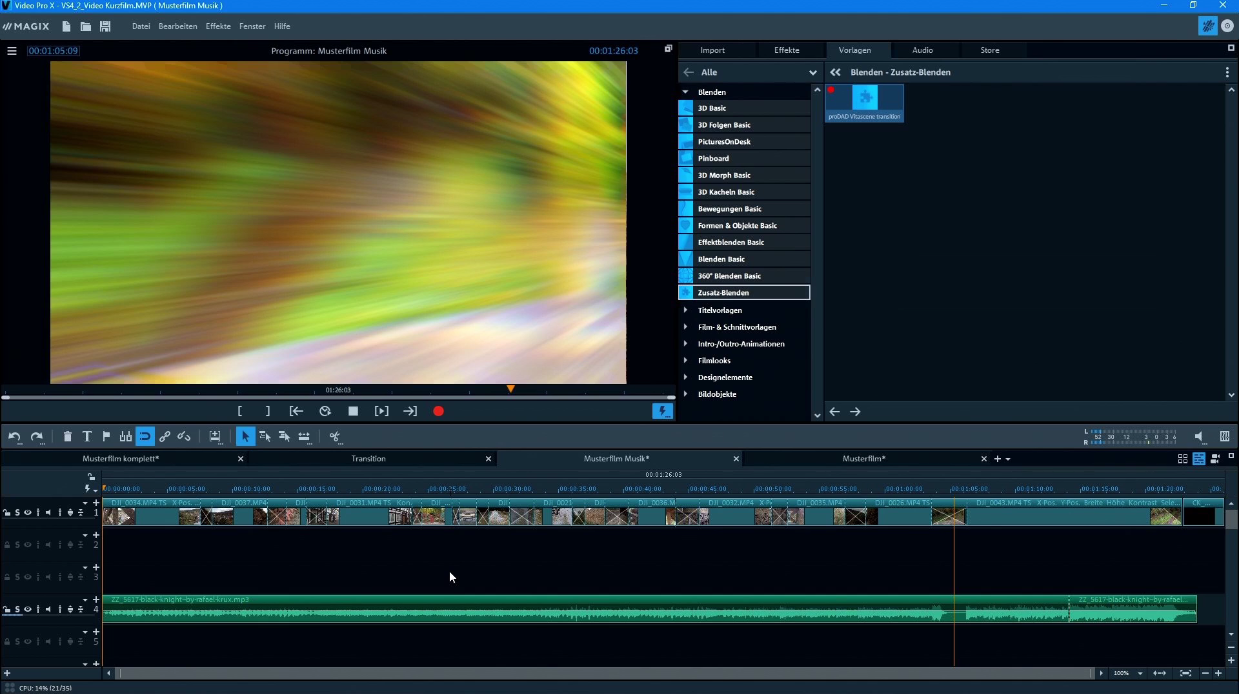Expand the Filmlooks category
The width and height of the screenshot is (1239, 694).
click(x=714, y=360)
